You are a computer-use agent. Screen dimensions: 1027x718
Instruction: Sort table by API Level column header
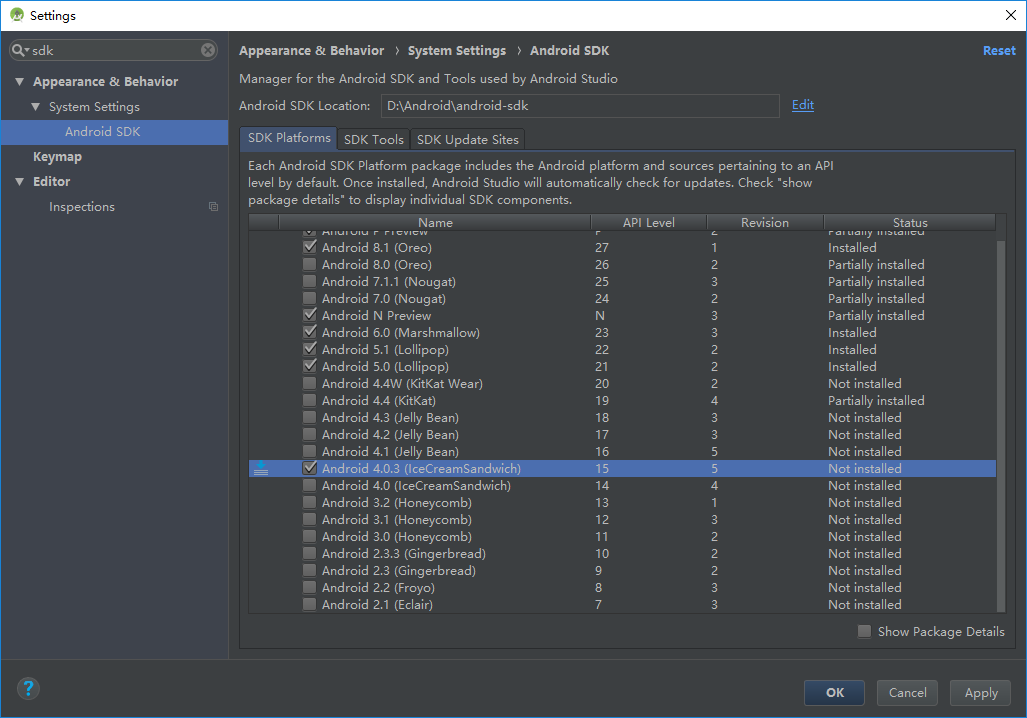(x=648, y=223)
